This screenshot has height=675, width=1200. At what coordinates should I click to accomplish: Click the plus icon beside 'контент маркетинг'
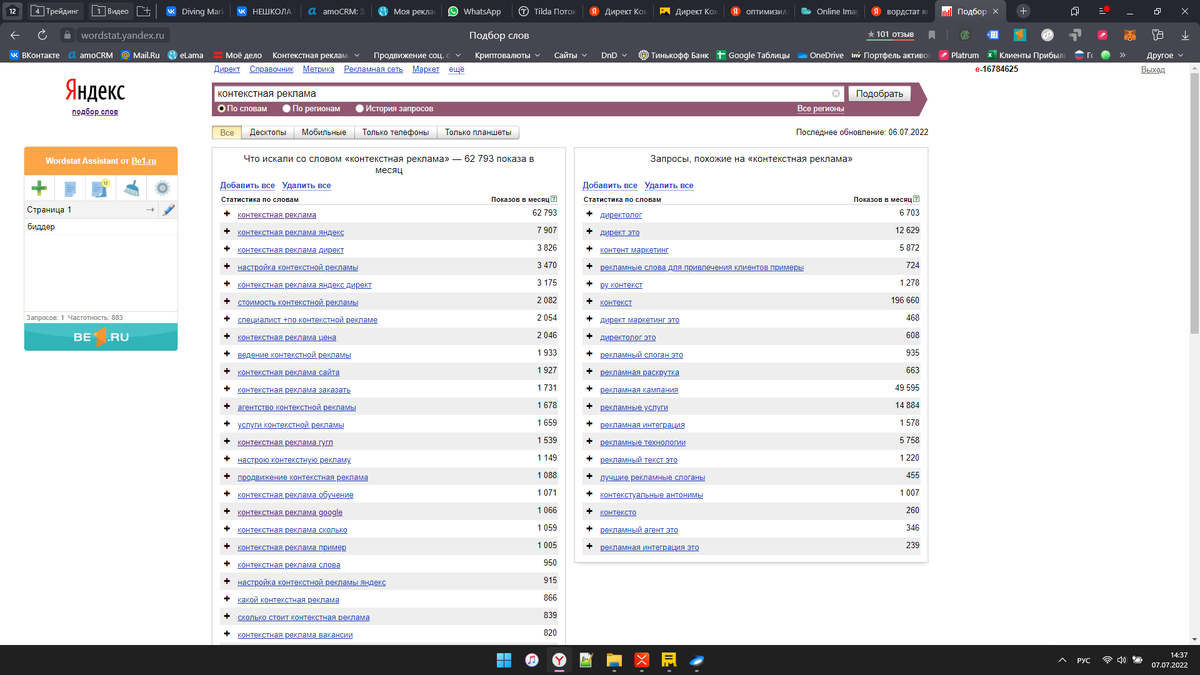coord(590,249)
